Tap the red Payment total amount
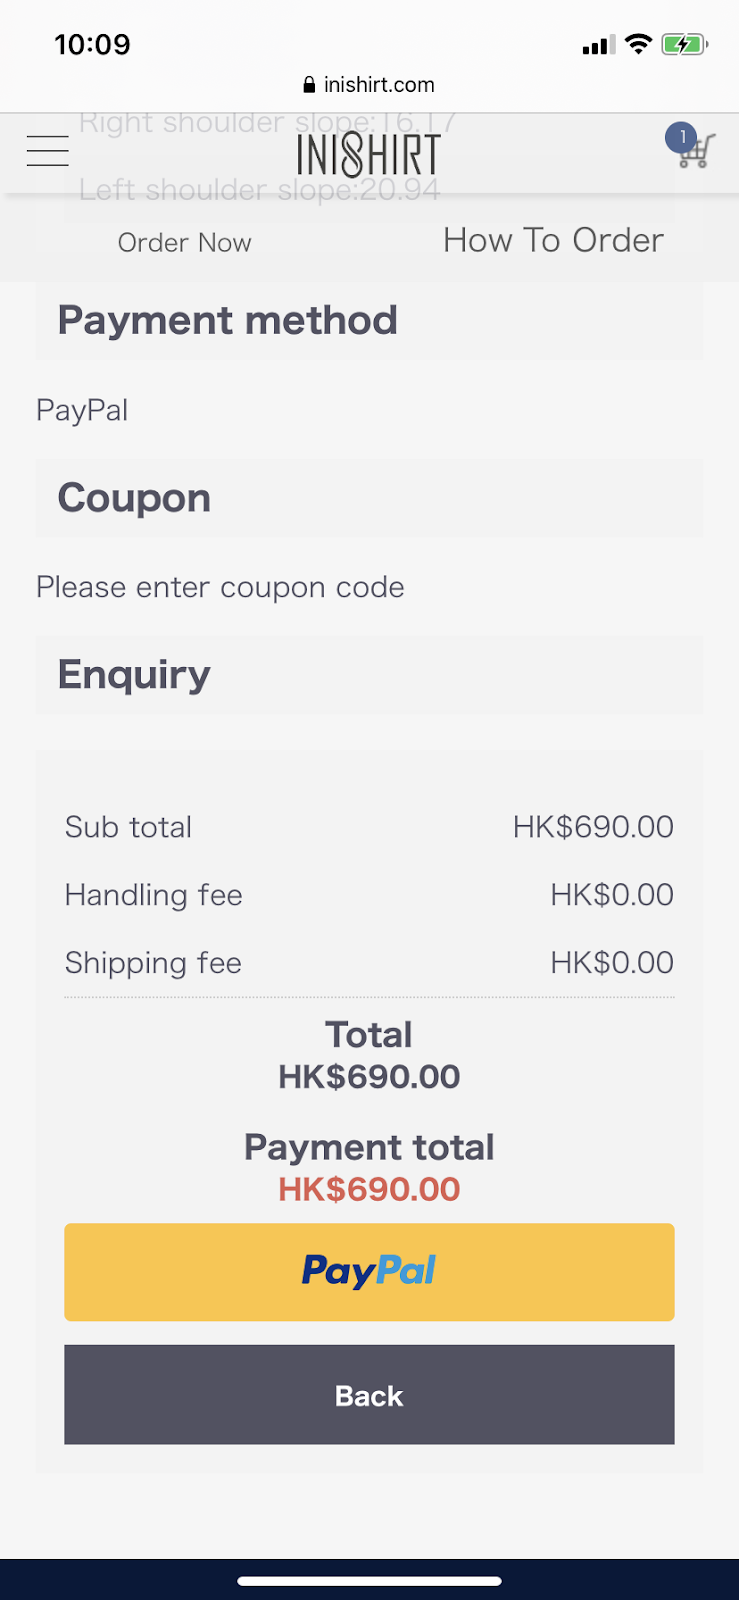Viewport: 739px width, 1600px height. pyautogui.click(x=369, y=1189)
